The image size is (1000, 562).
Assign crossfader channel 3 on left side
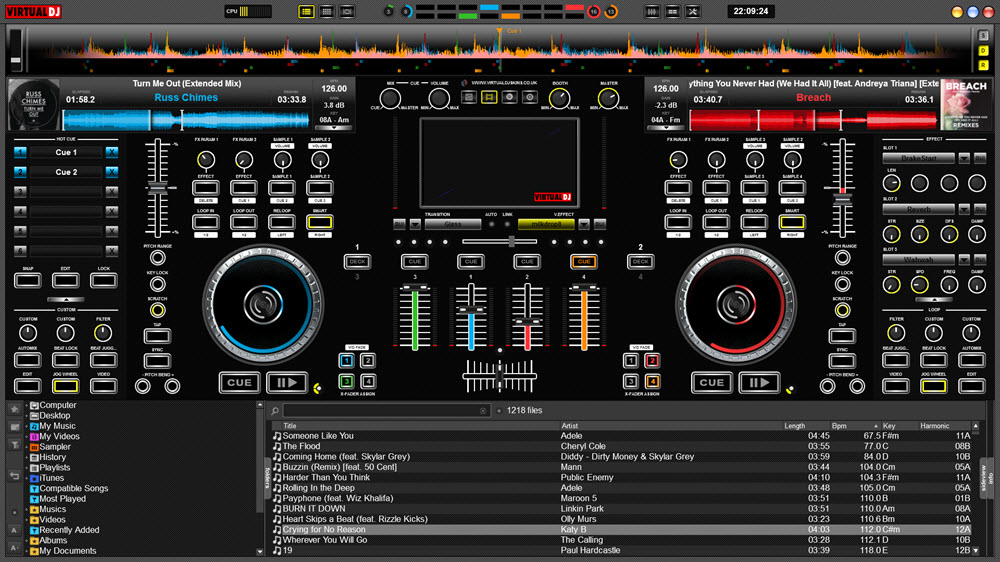346,381
